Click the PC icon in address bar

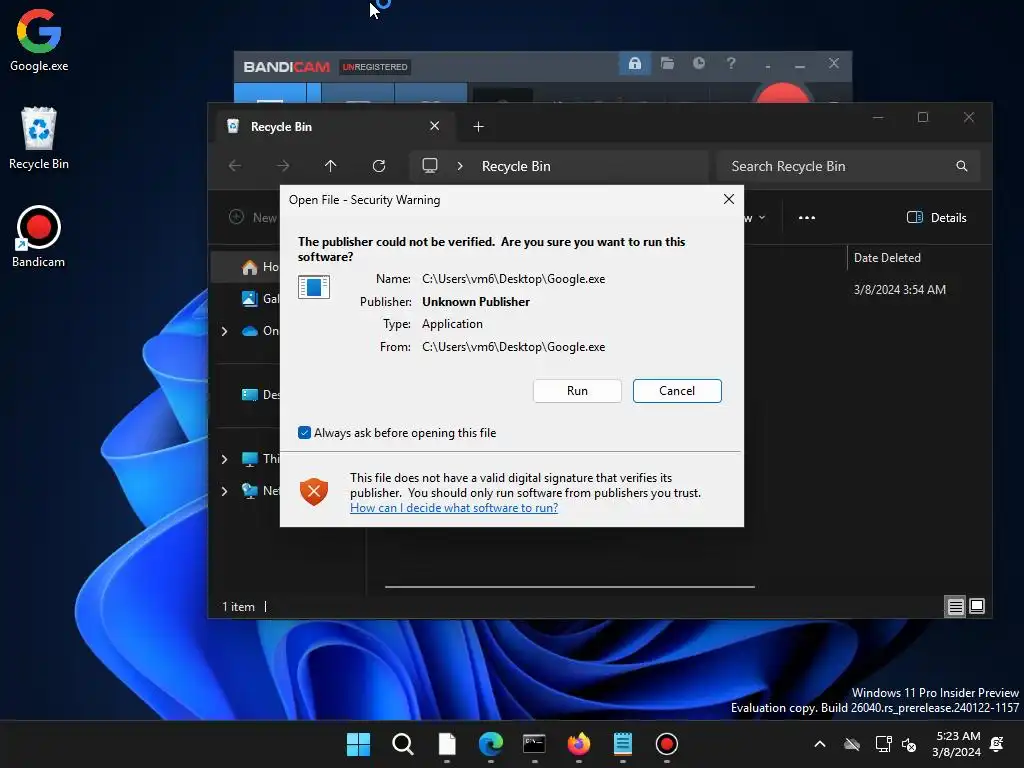430,166
